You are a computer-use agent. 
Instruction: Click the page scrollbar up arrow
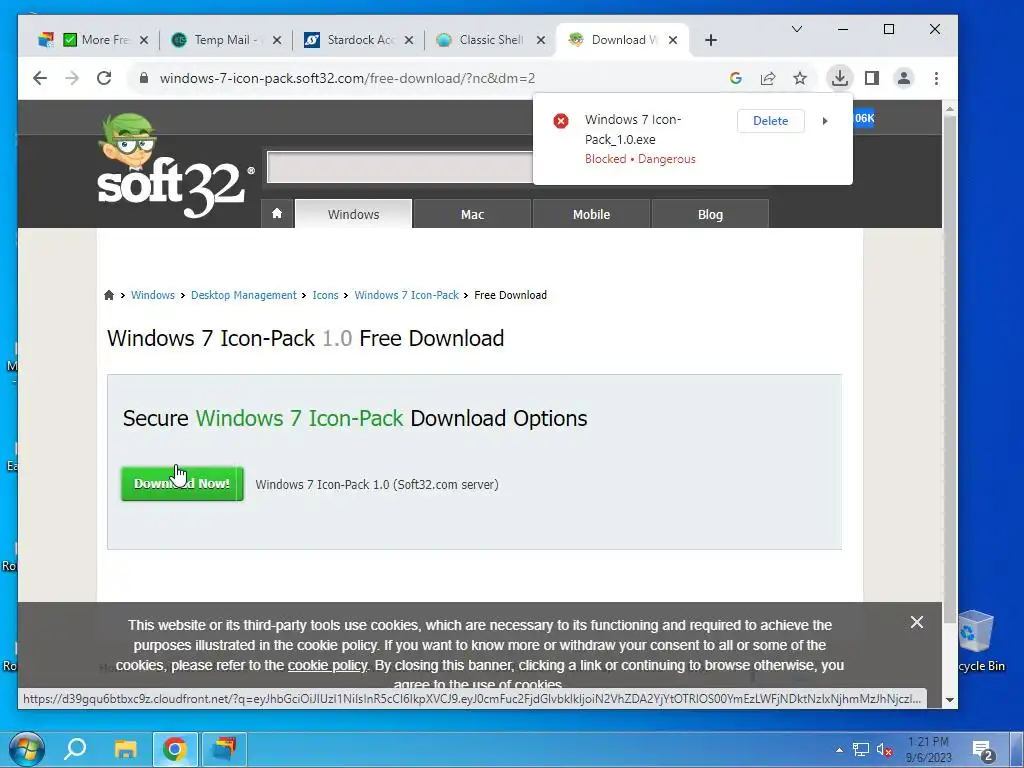(950, 108)
